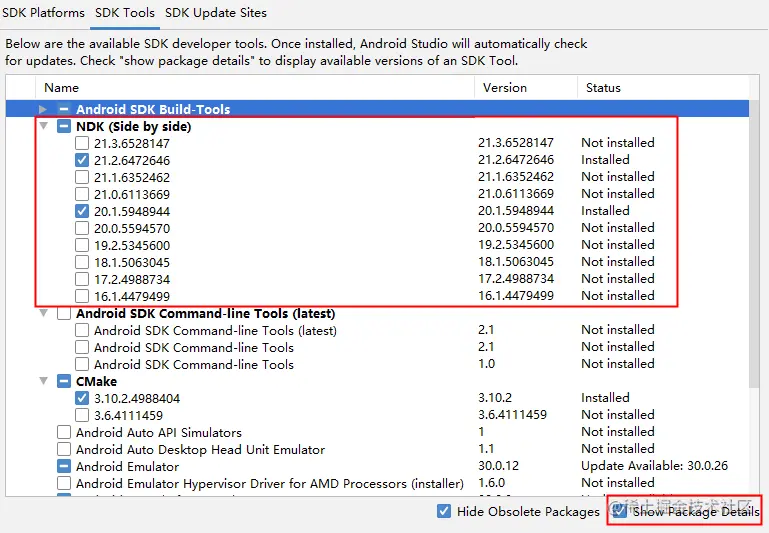Check NDK version 21.1.6352462

click(82, 177)
